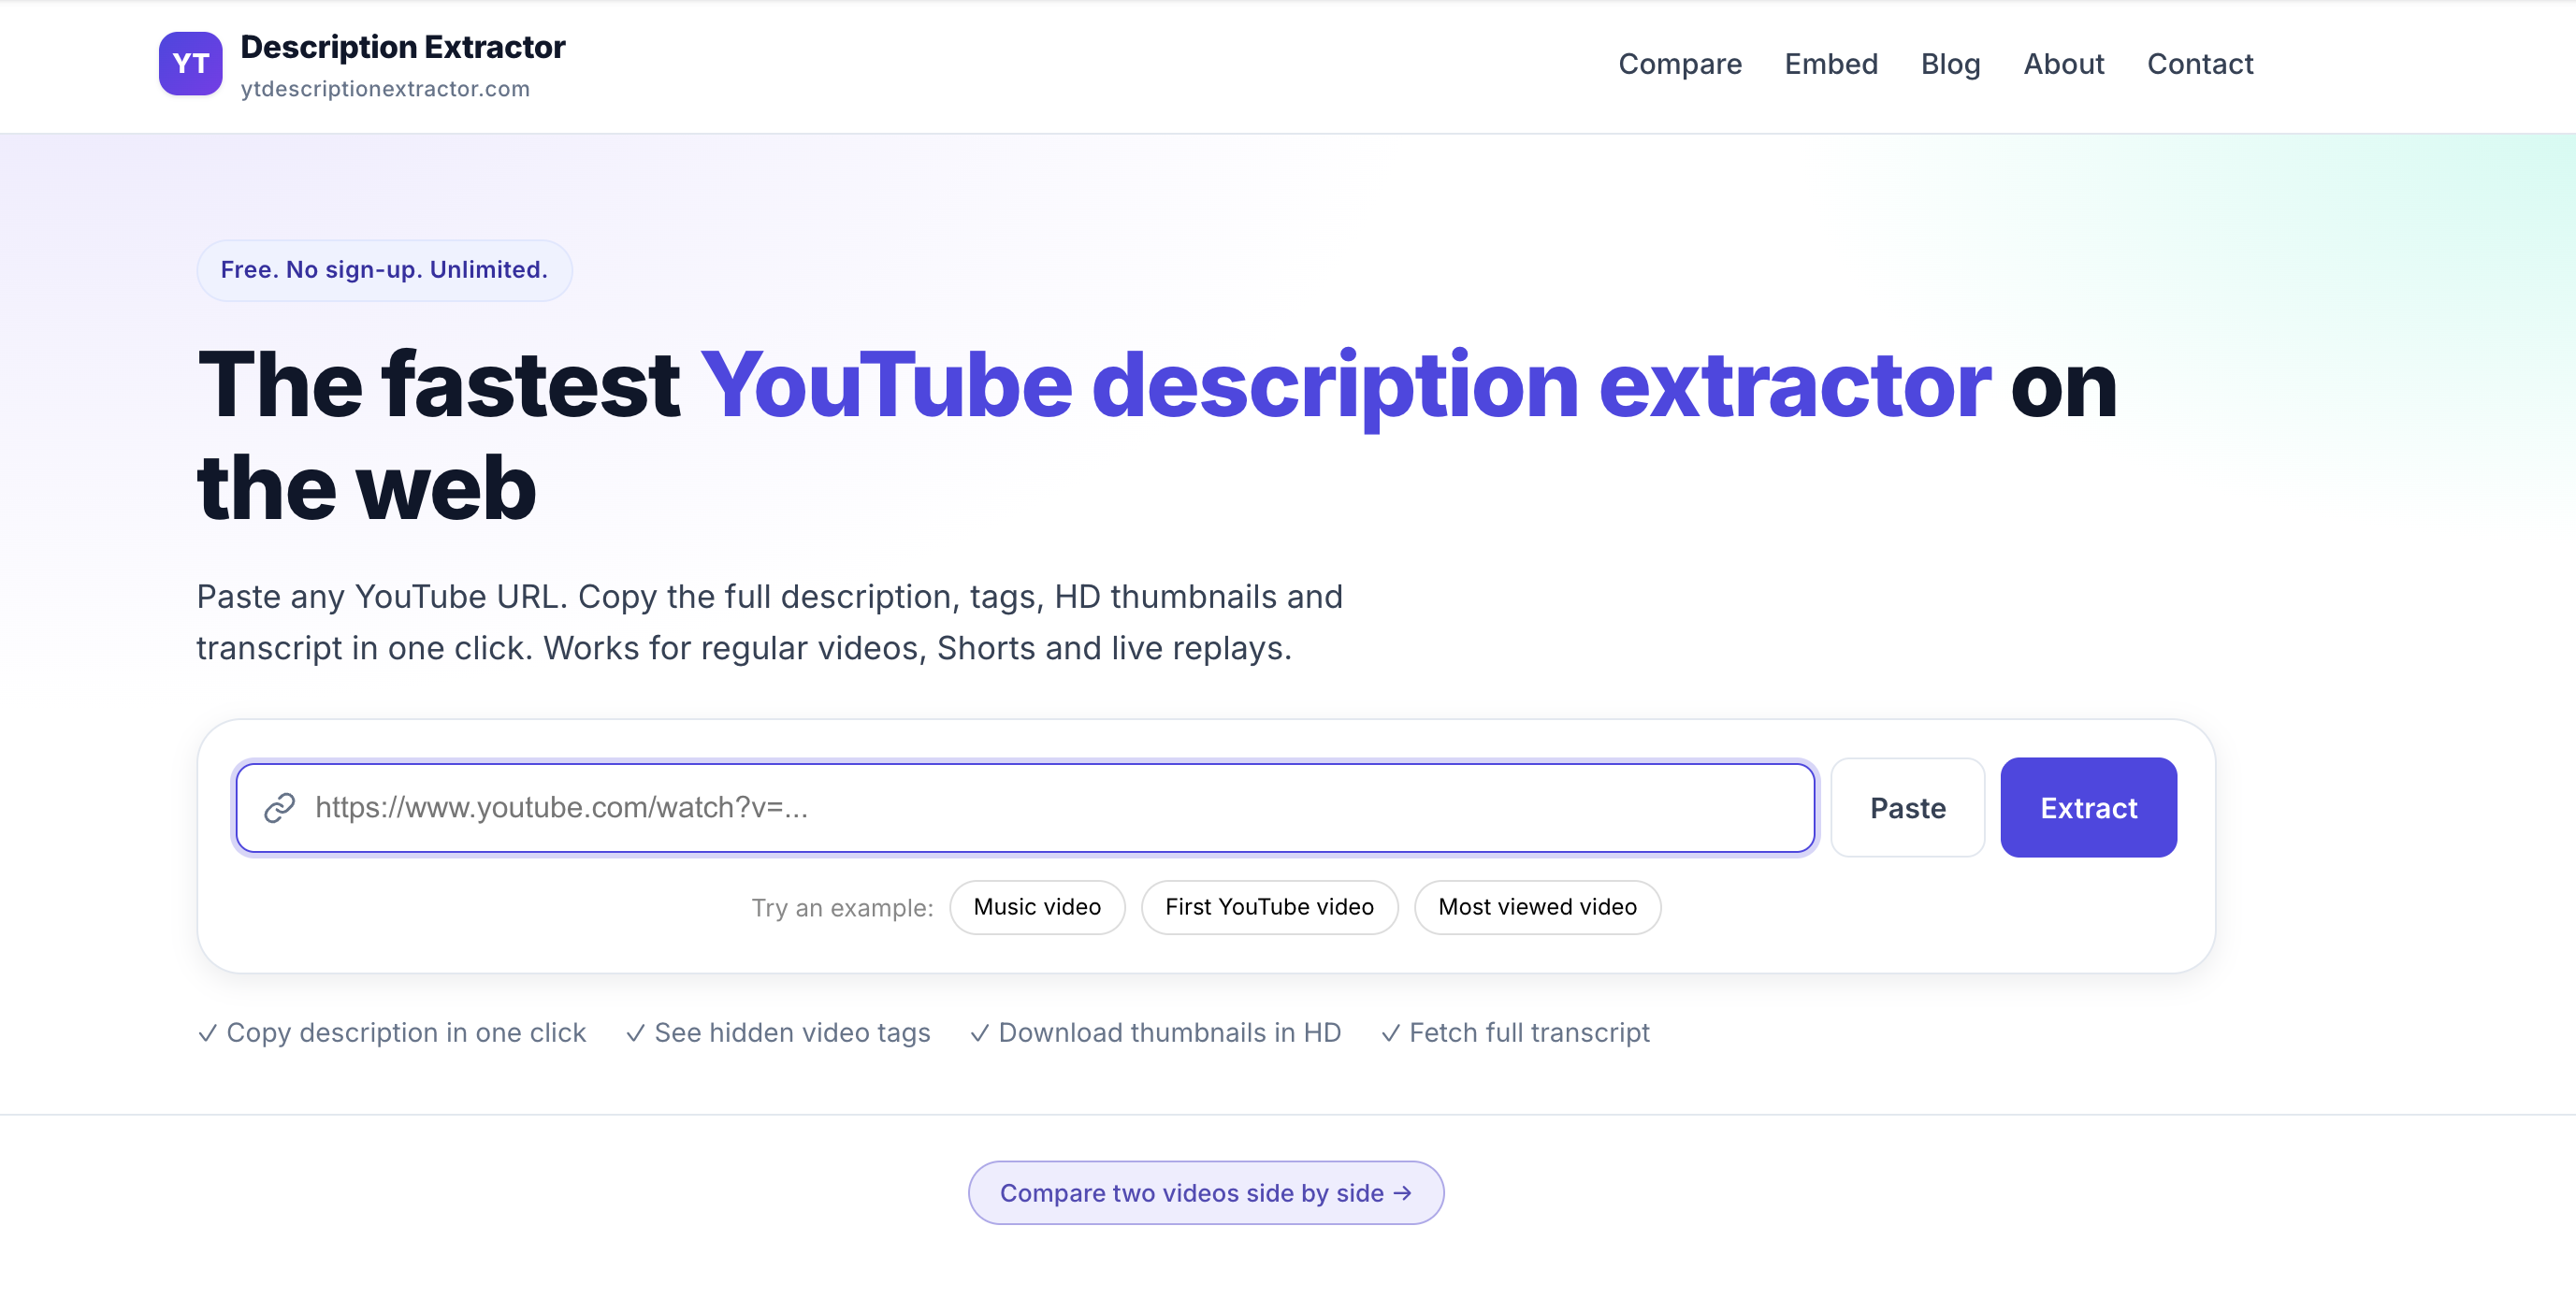
Task: Open the Blog nav link
Action: (x=1950, y=64)
